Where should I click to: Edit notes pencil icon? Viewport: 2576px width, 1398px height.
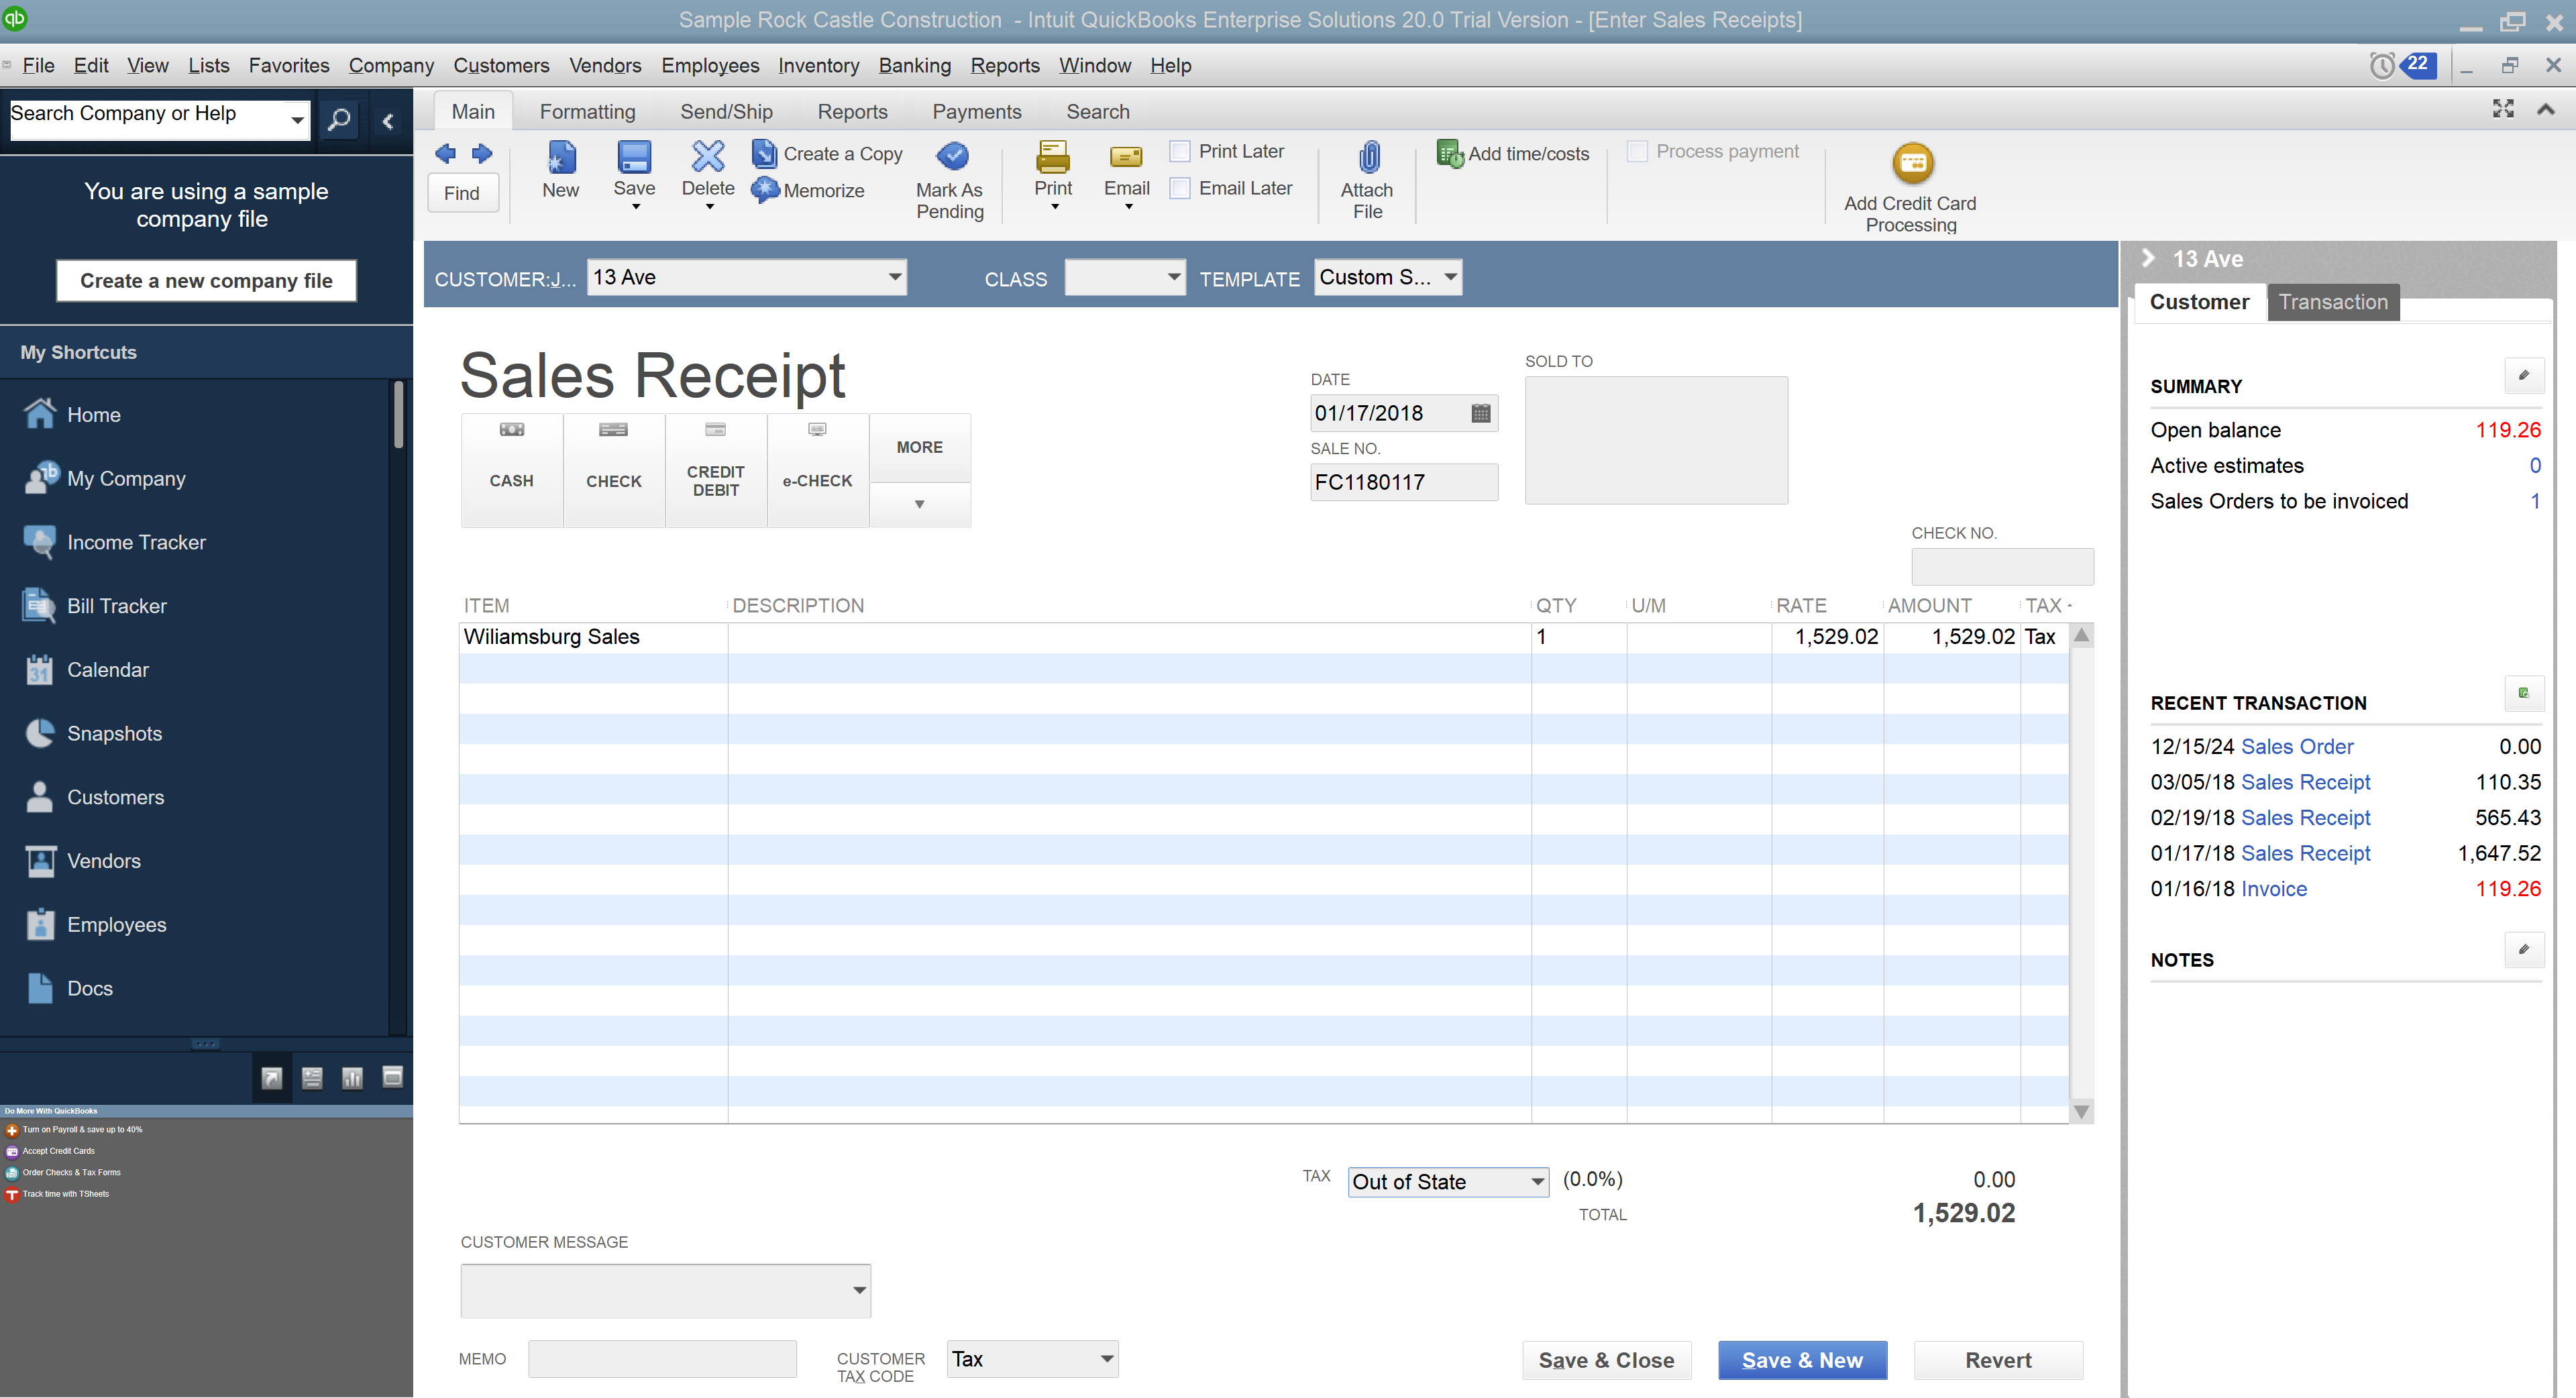tap(2523, 950)
